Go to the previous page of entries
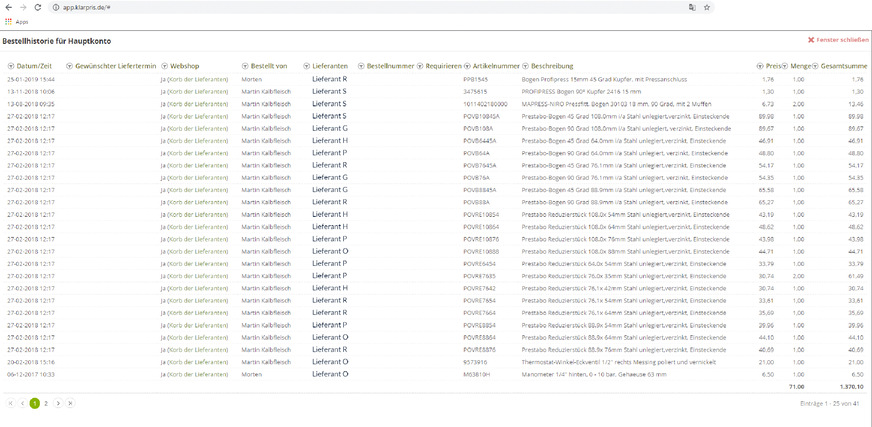 22,404
